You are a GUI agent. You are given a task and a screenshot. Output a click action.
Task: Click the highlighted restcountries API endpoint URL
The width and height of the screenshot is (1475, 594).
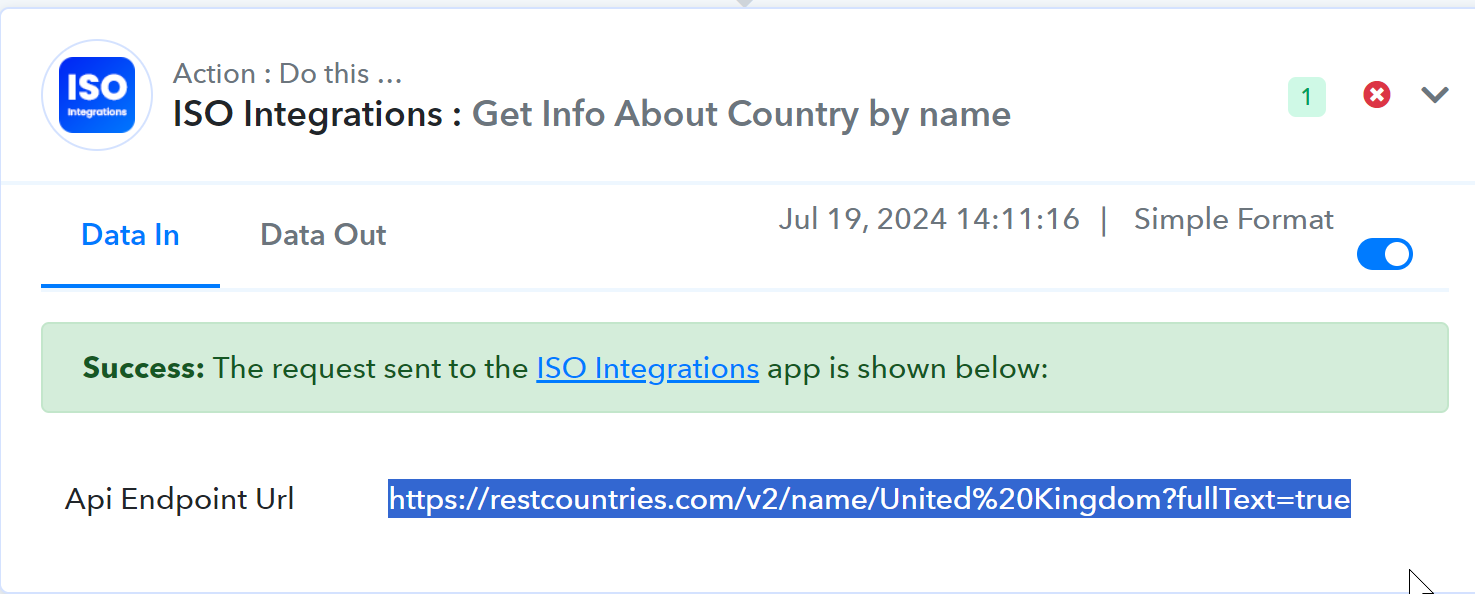tap(869, 498)
